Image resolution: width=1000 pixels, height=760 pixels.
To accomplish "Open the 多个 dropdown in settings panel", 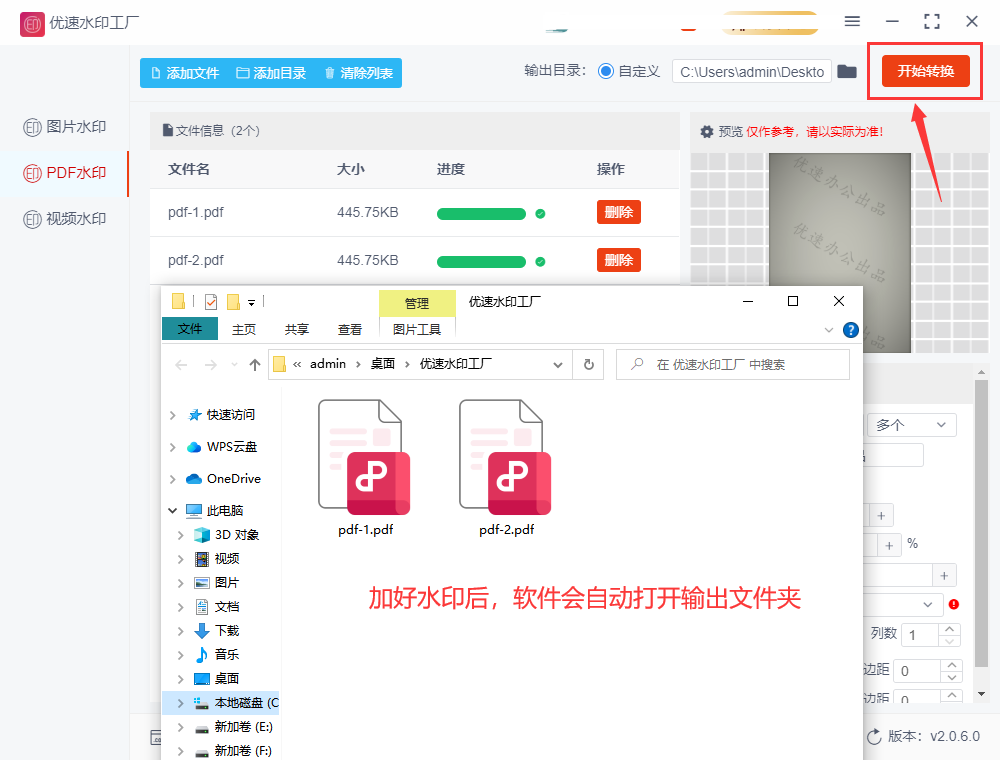I will click(x=911, y=425).
